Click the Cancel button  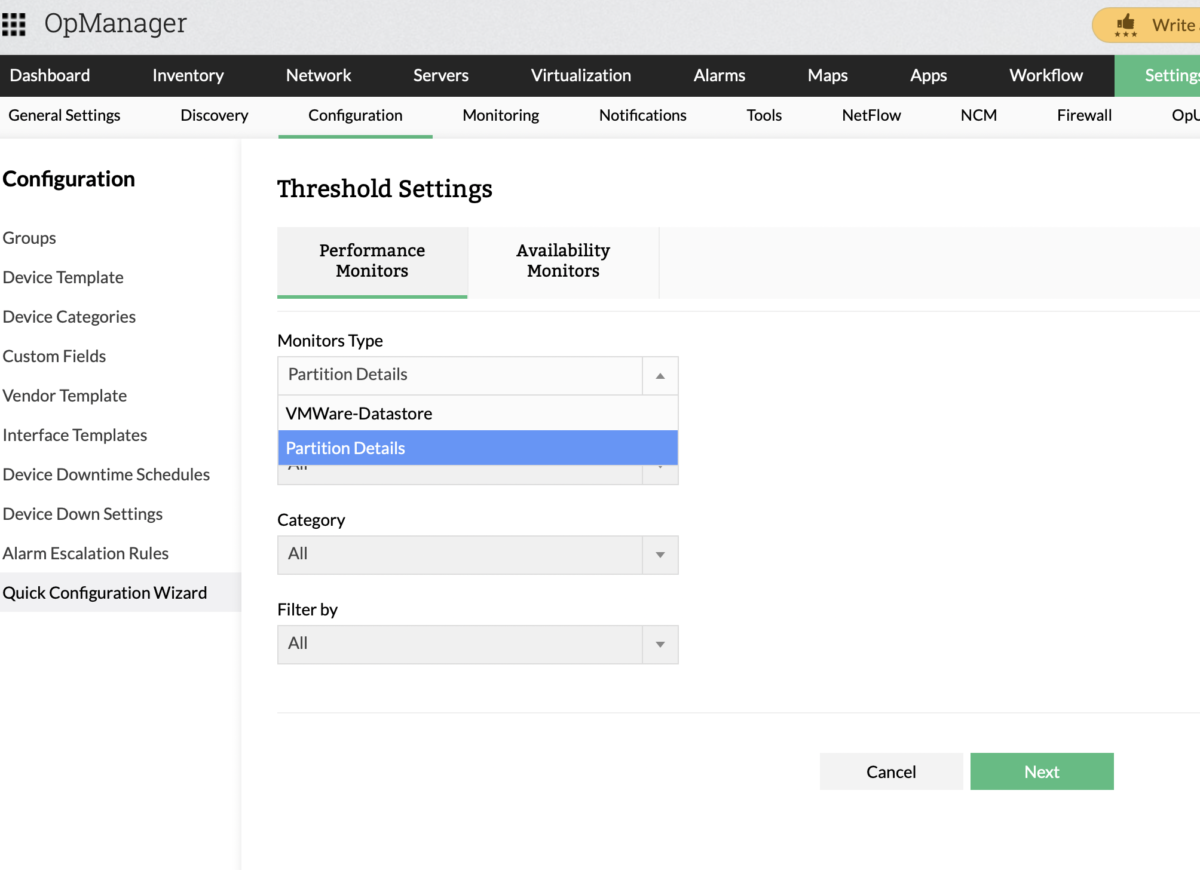coord(890,771)
